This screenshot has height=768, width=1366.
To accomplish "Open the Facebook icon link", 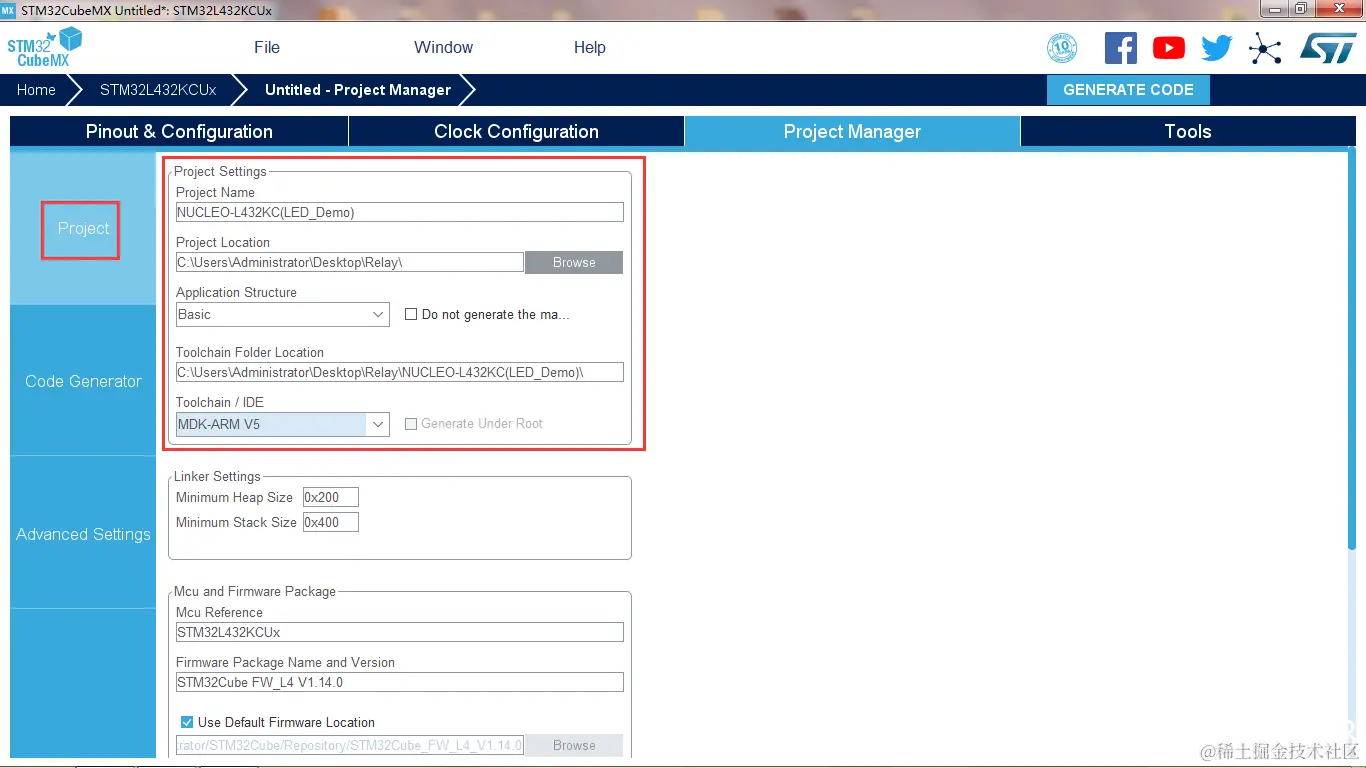I will tap(1121, 47).
